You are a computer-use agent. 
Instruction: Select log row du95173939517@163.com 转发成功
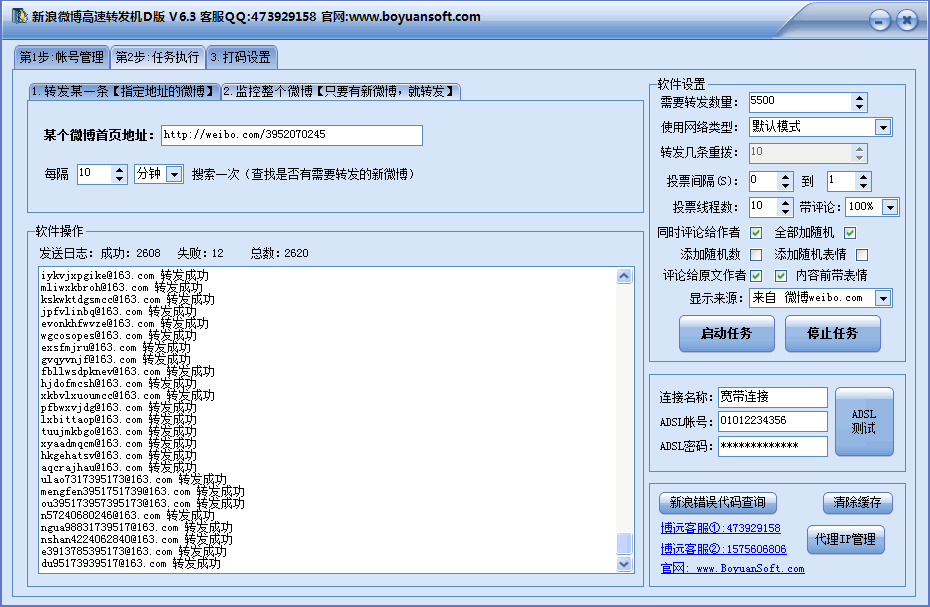tap(130, 563)
